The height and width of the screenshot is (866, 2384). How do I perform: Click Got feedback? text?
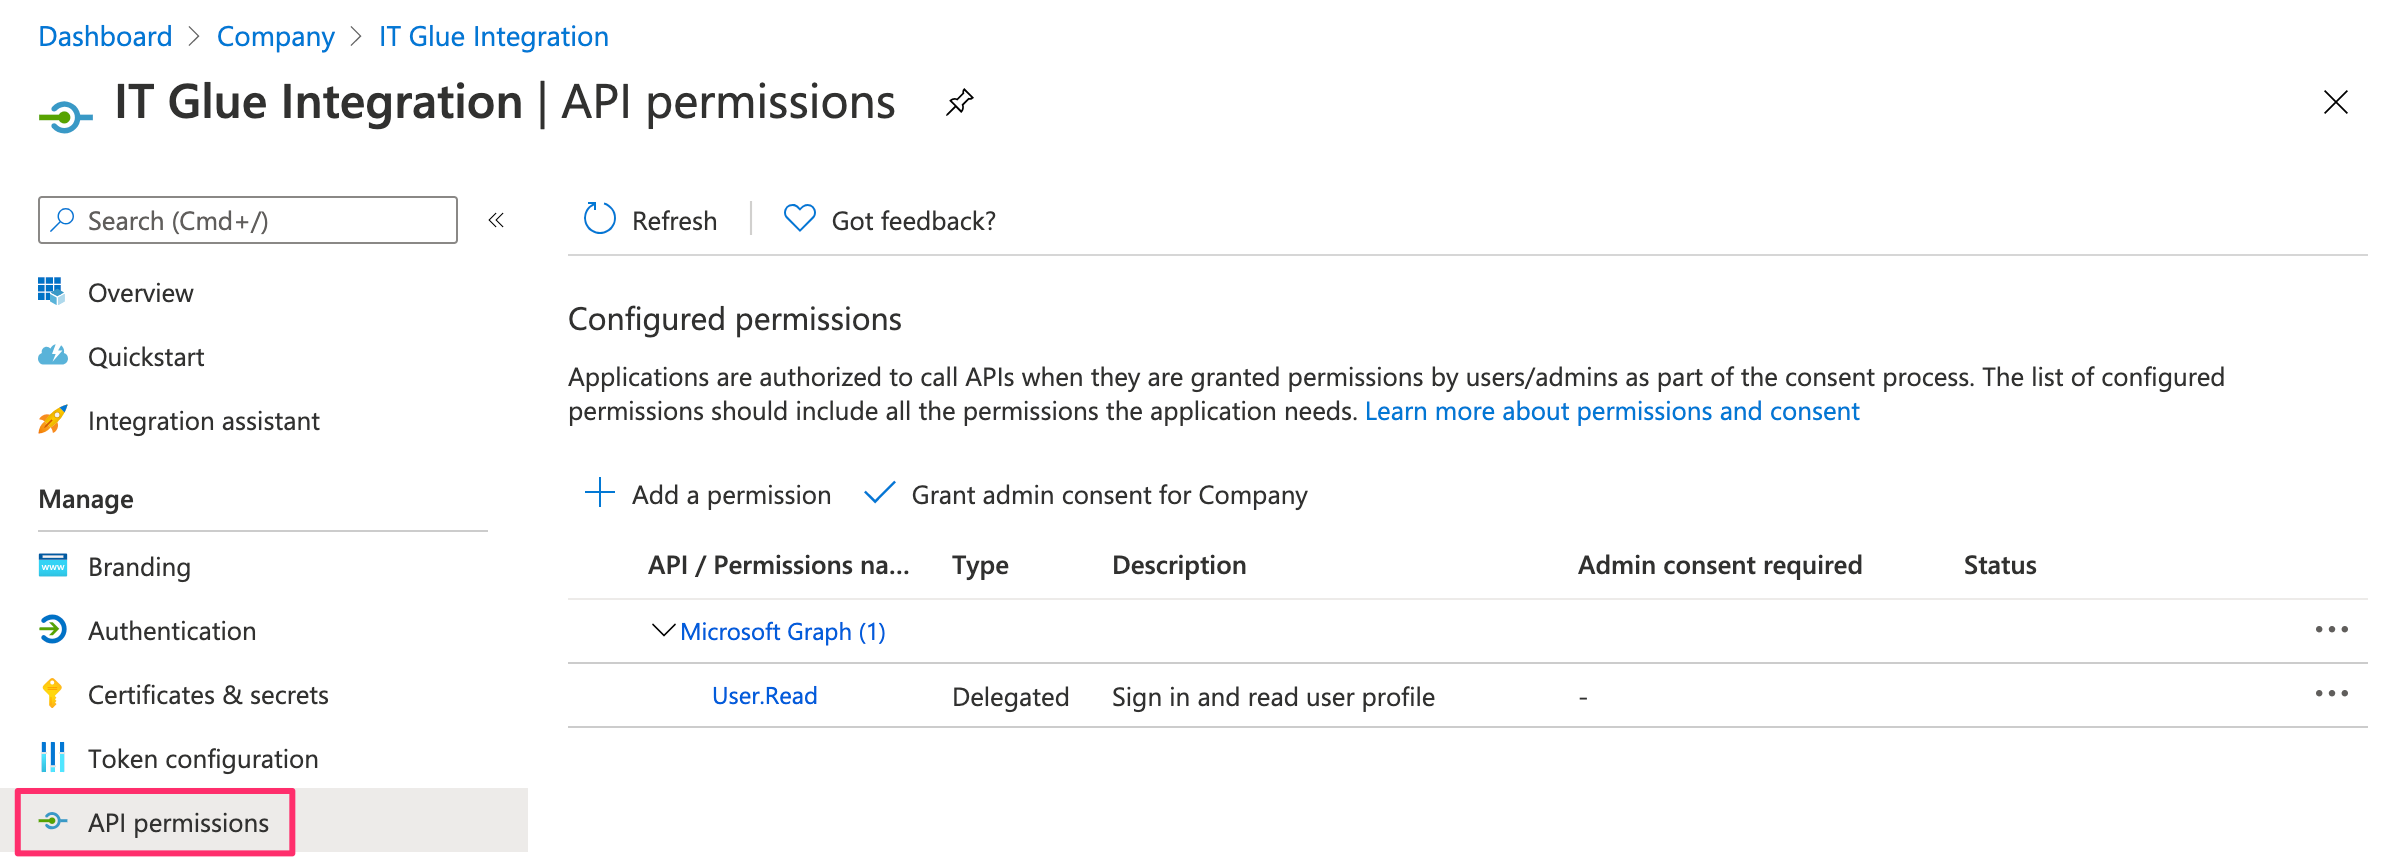click(914, 221)
